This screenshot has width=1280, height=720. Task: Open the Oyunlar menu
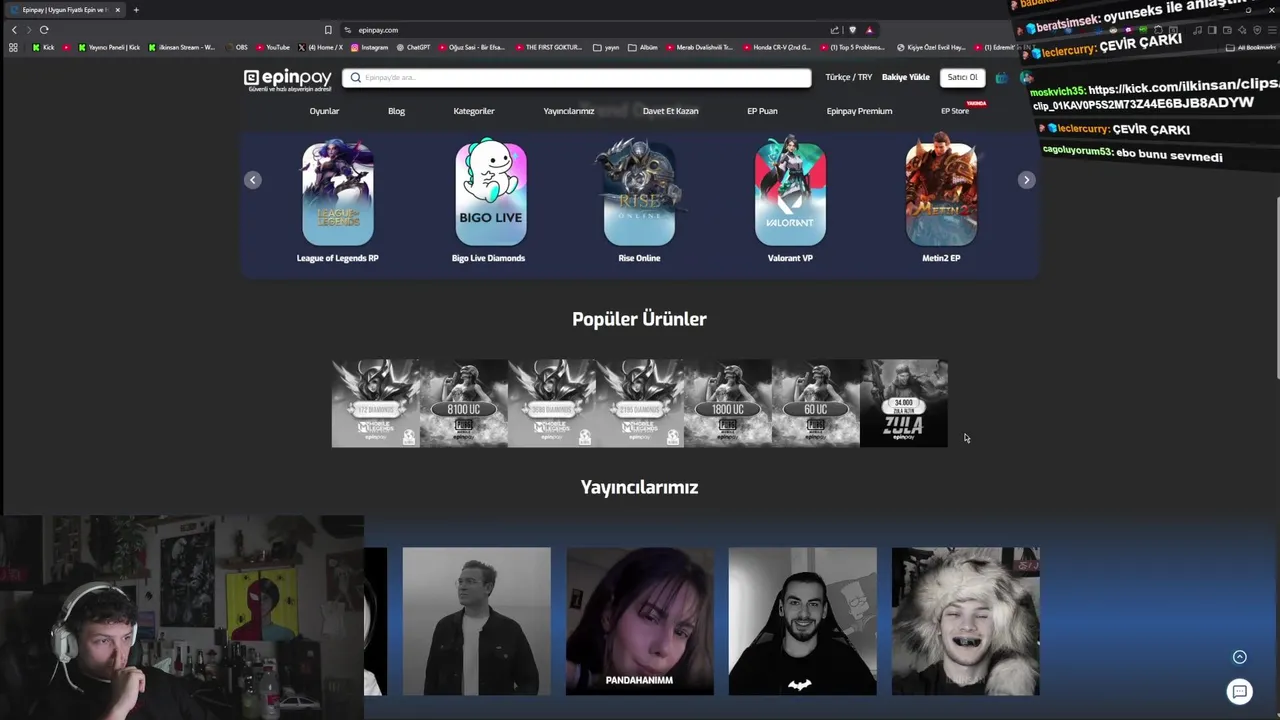[324, 111]
